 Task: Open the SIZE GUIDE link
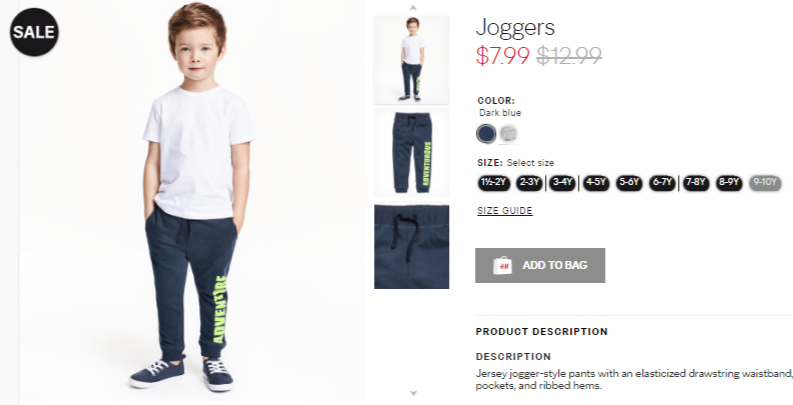pyautogui.click(x=505, y=210)
